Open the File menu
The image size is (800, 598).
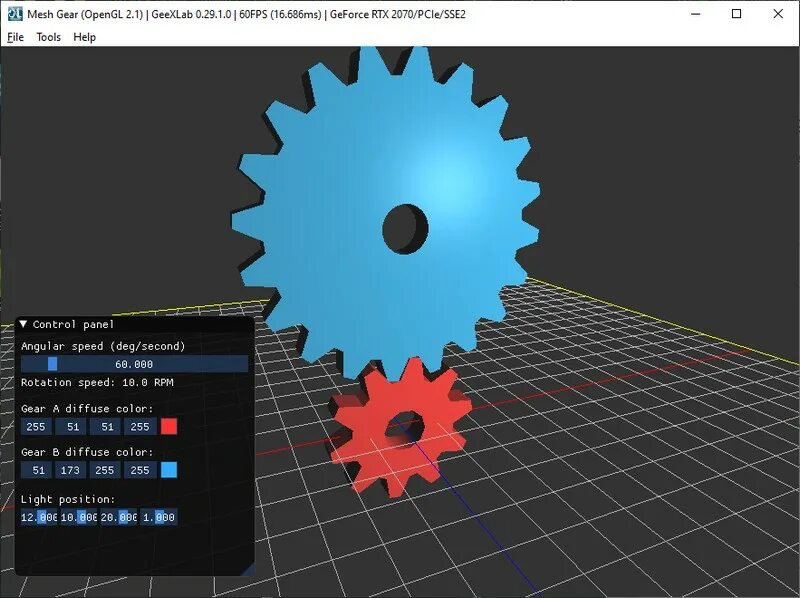tap(15, 37)
